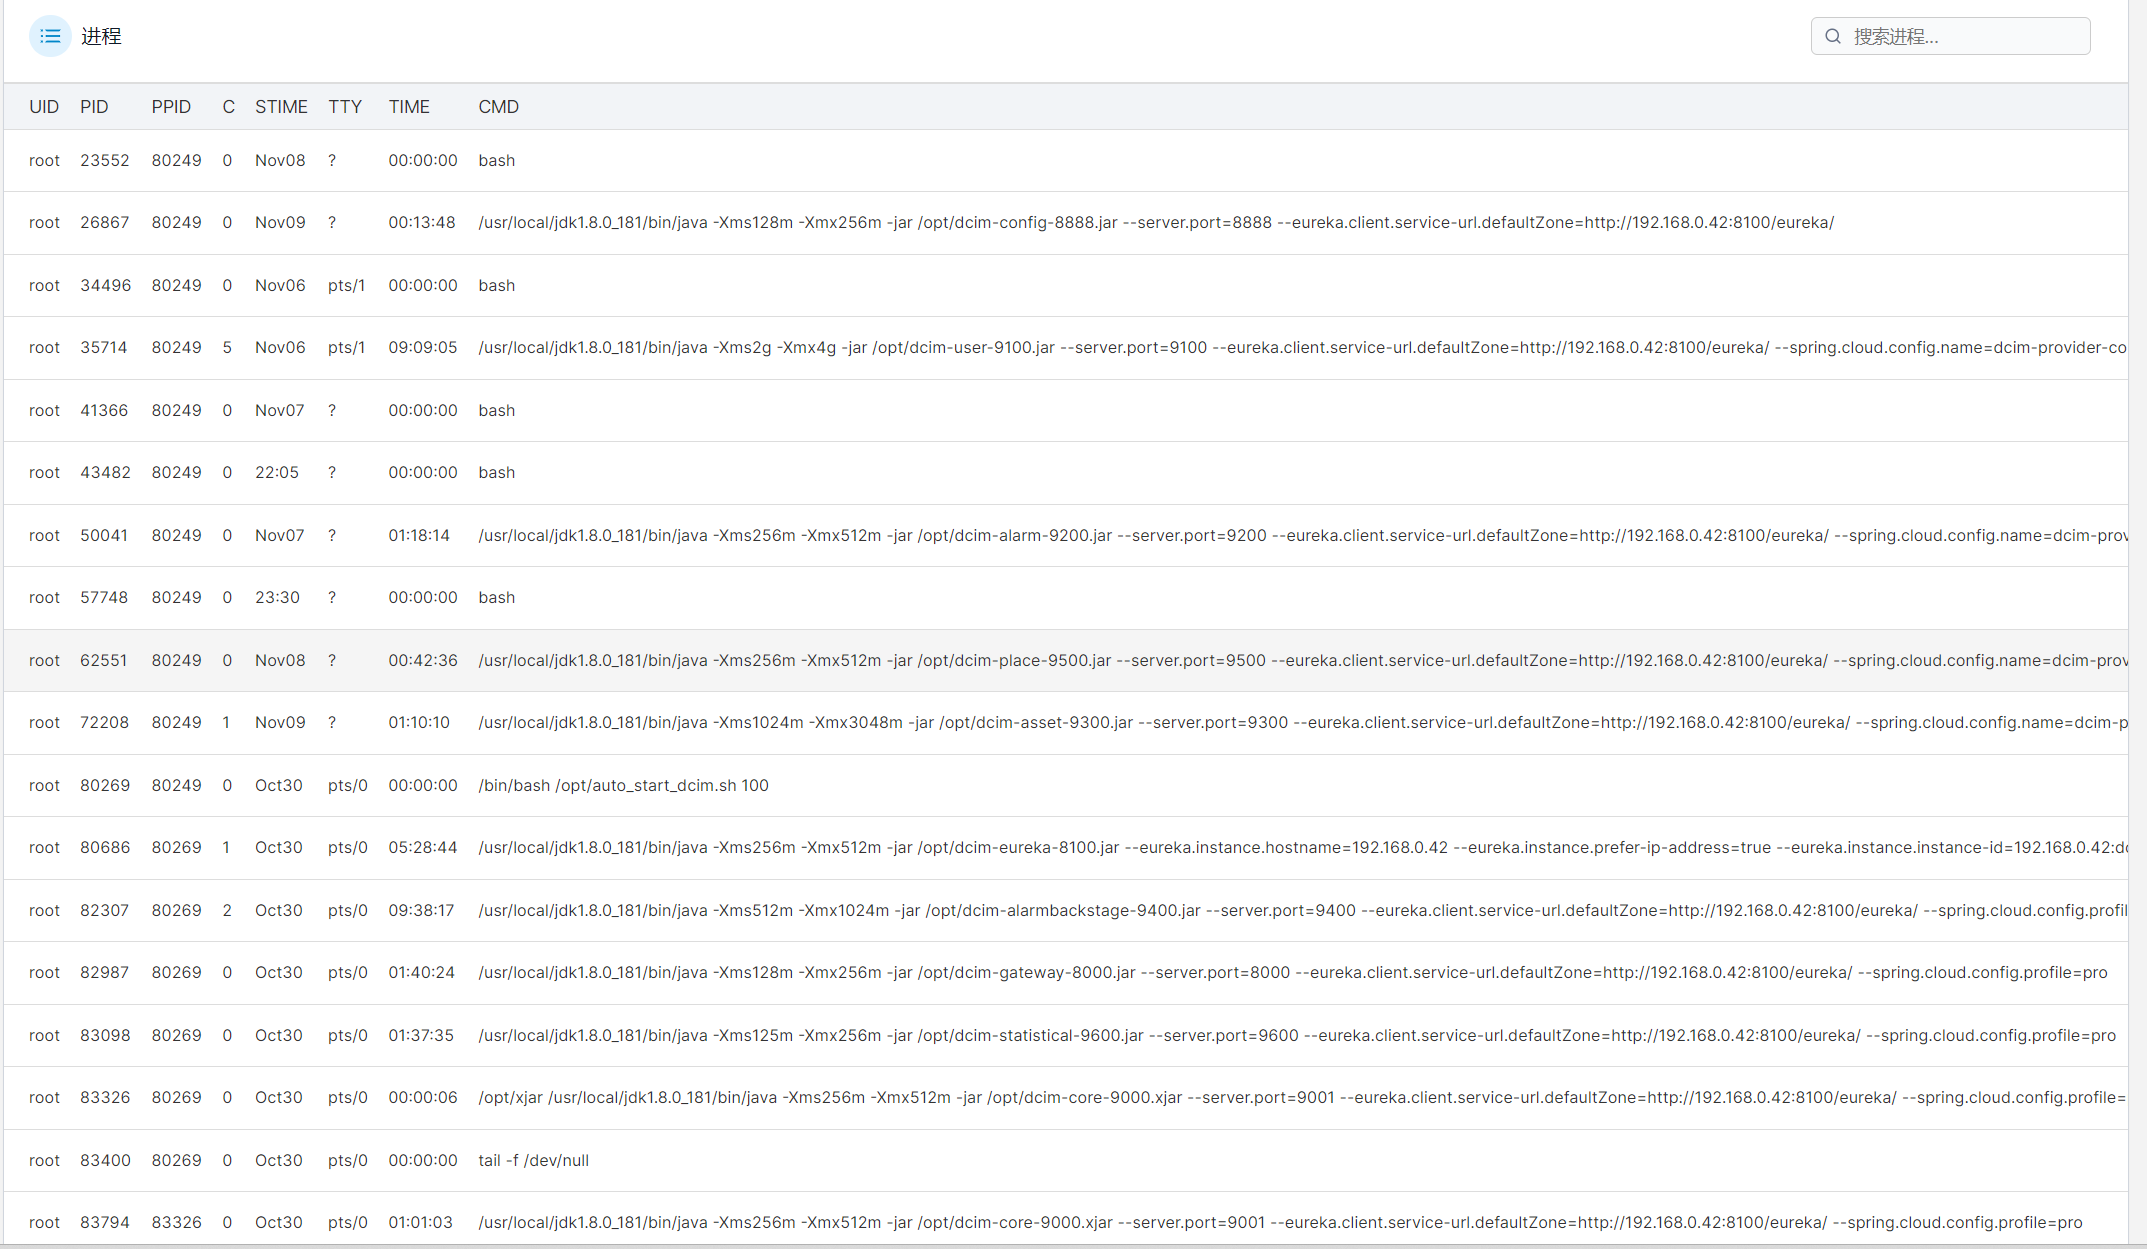Click the STIME column header

(x=281, y=107)
